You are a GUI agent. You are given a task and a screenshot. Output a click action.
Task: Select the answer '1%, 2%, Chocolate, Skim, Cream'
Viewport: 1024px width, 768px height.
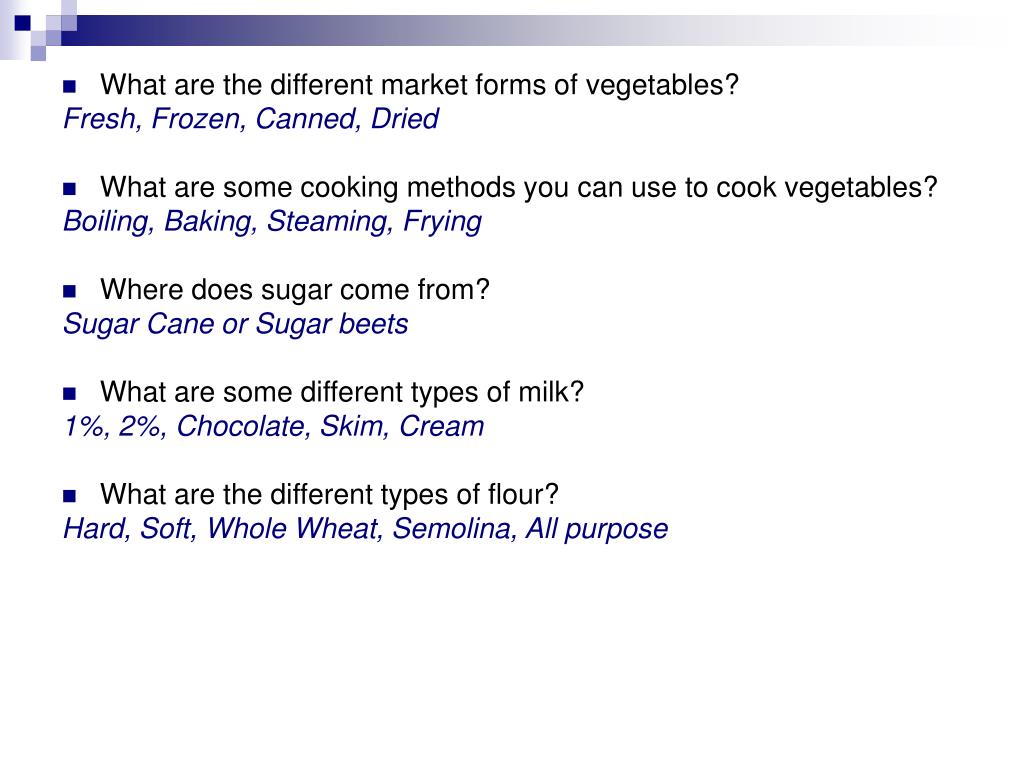274,426
